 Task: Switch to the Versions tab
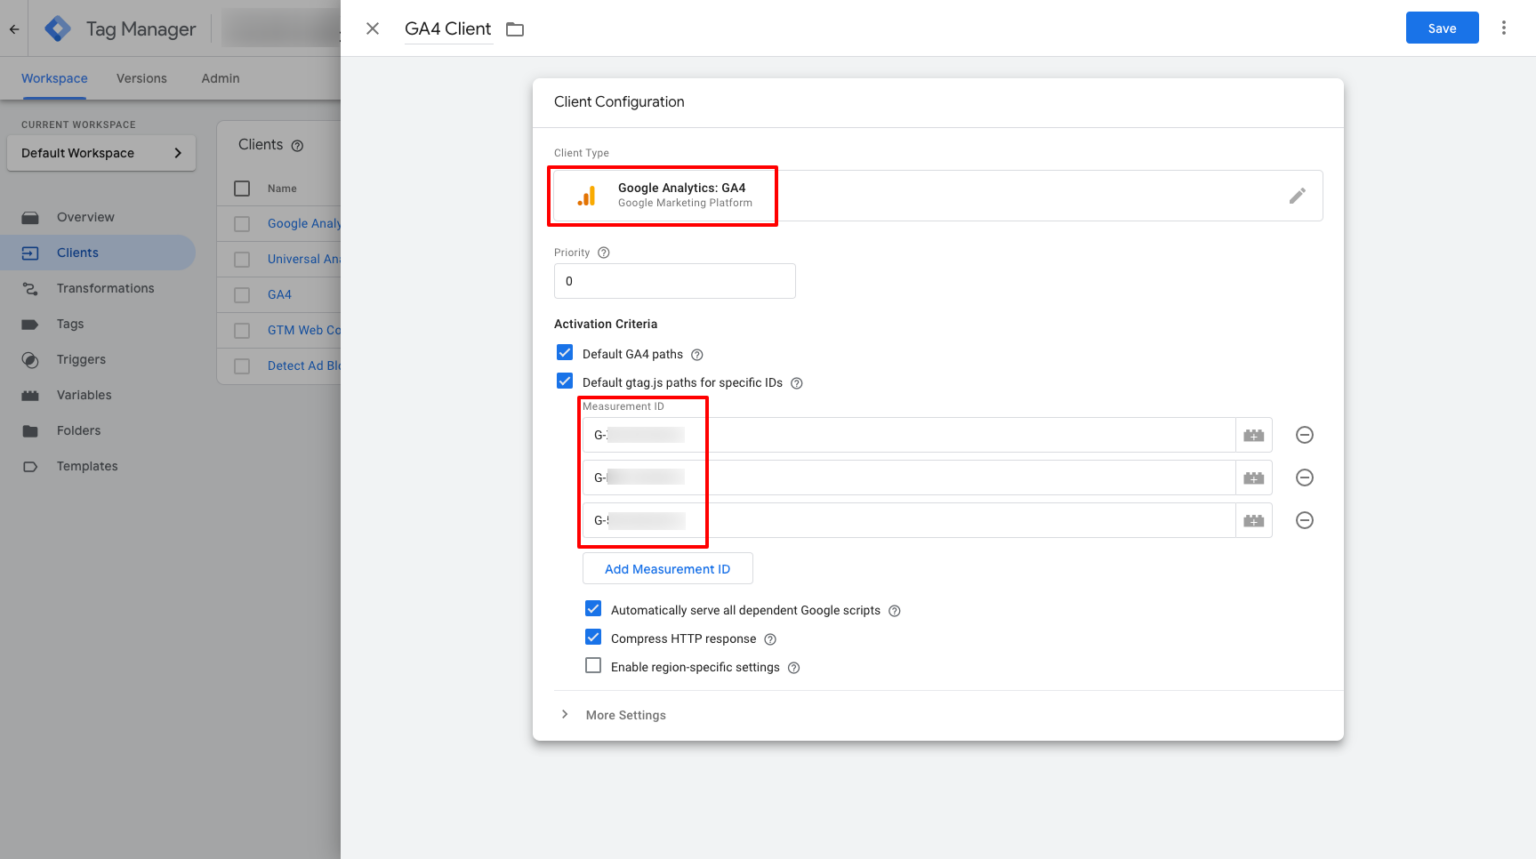(141, 78)
